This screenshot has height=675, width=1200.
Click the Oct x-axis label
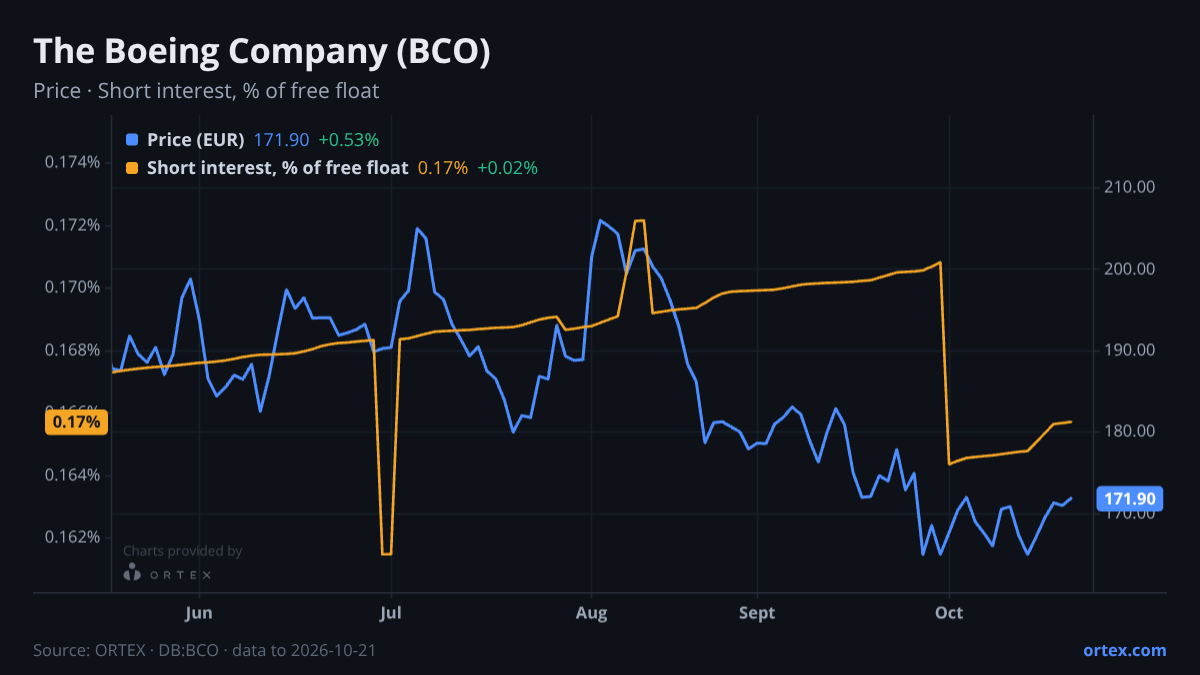(949, 613)
